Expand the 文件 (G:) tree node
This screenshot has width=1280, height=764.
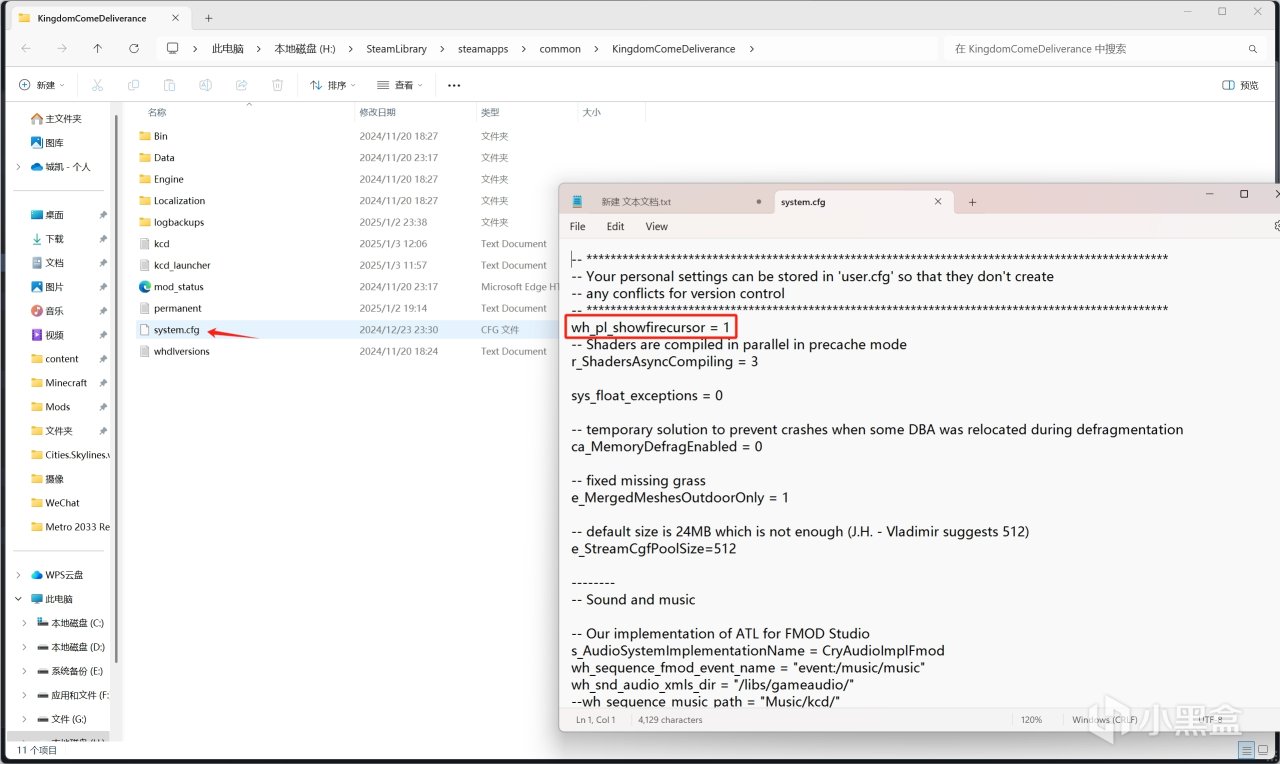(25, 719)
